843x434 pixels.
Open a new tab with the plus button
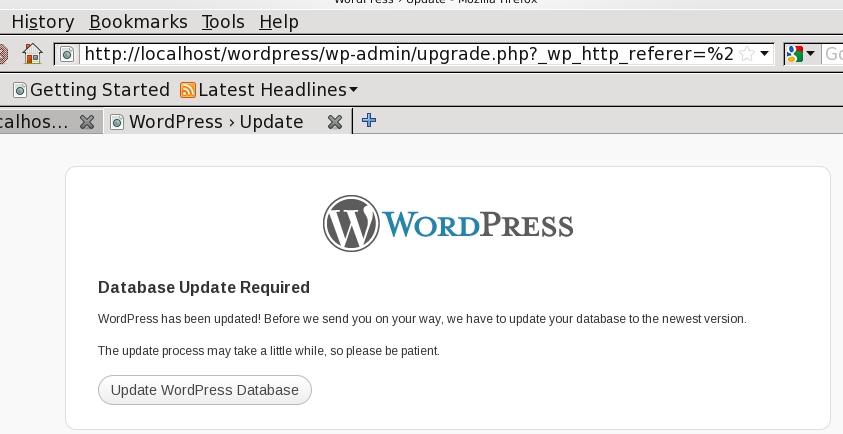(x=368, y=121)
